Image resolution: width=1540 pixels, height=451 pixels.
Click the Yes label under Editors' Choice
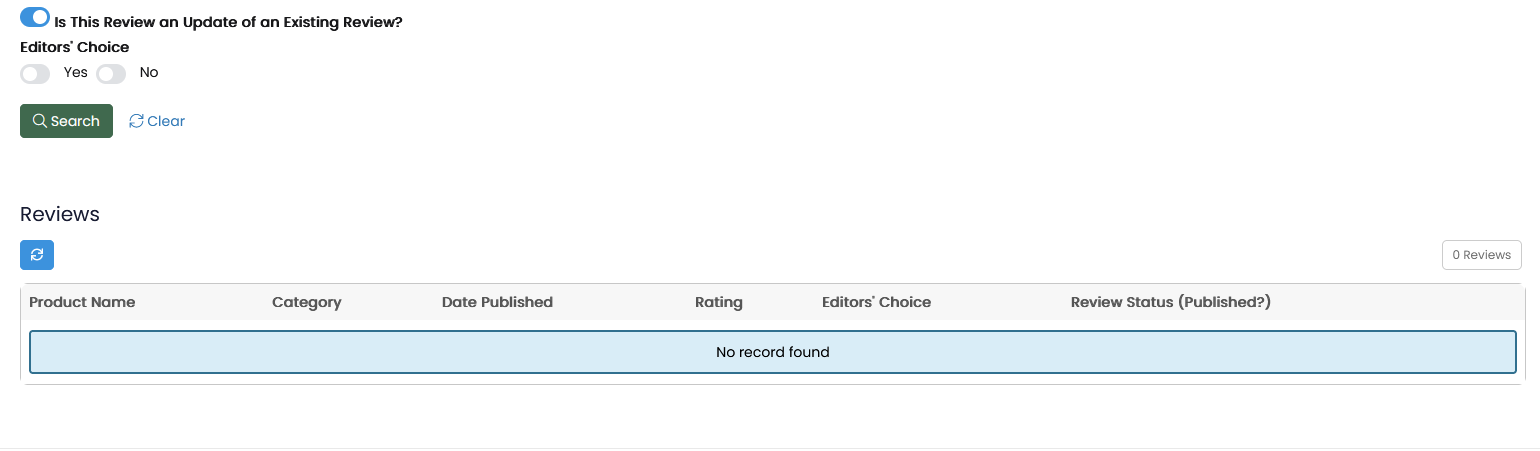(76, 72)
